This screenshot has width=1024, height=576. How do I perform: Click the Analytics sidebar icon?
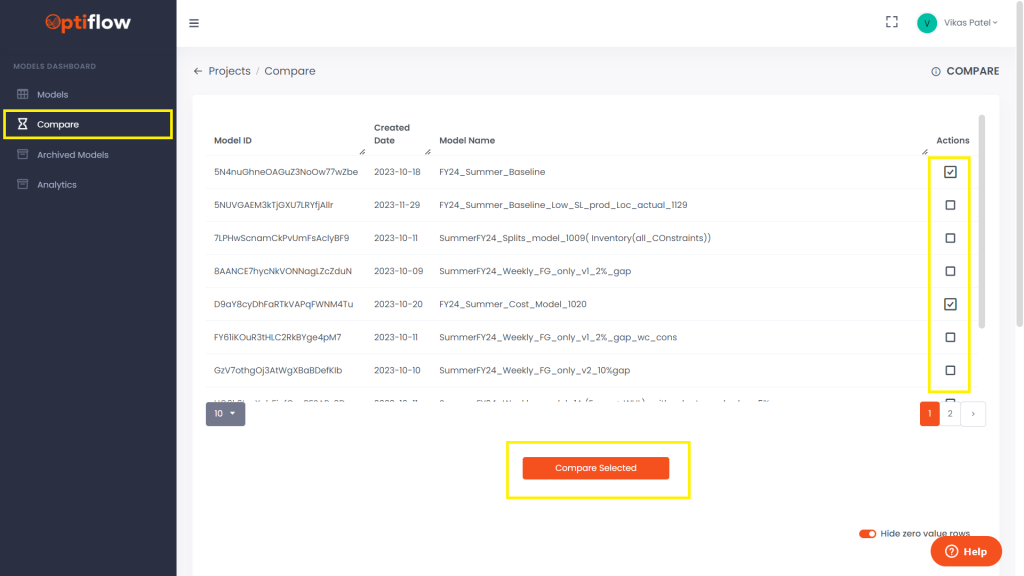point(23,185)
